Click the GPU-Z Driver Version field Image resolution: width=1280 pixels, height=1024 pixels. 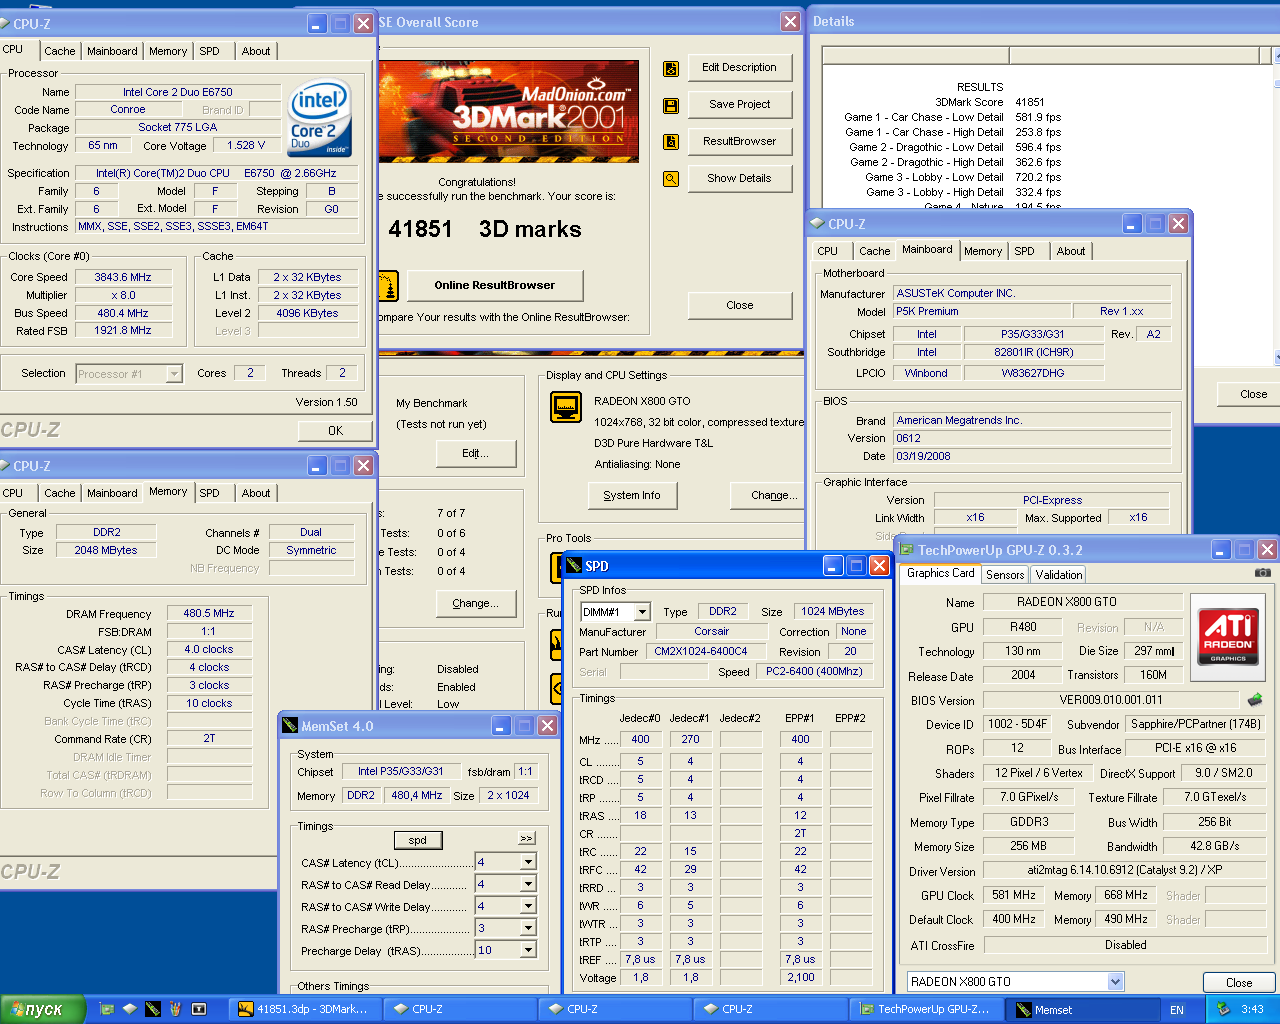point(1125,871)
